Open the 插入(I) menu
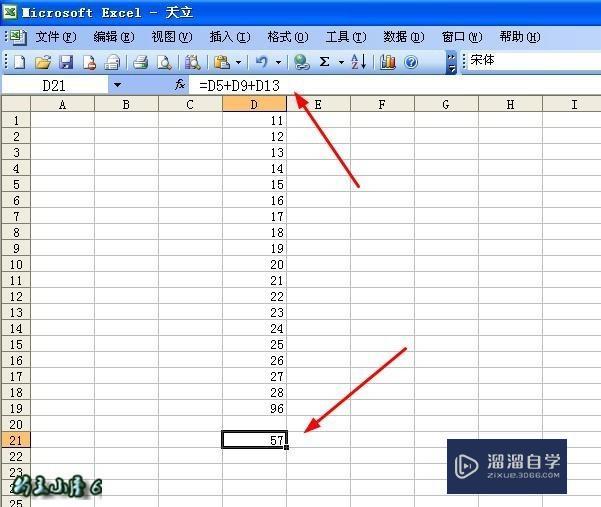This screenshot has height=507, width=601. tap(230, 37)
